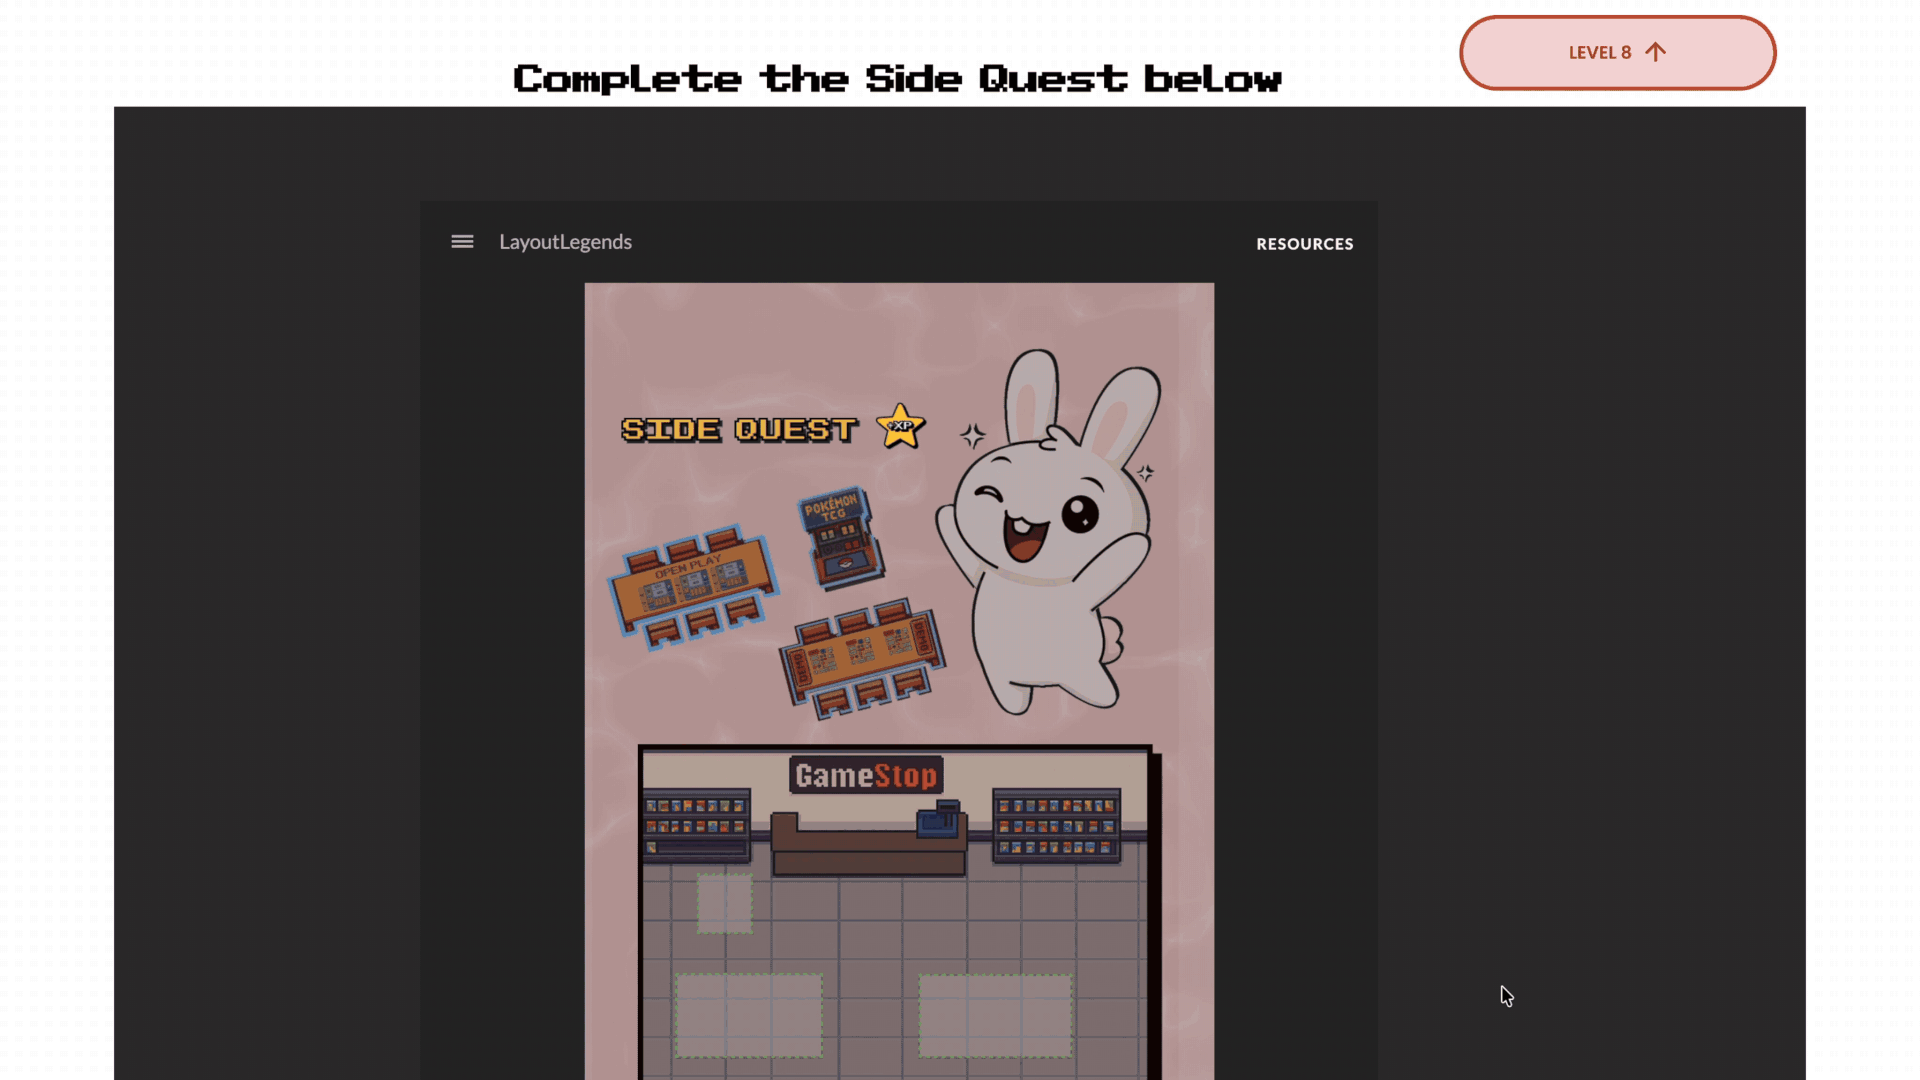Click the up arrow in Level 8 button
The image size is (1920, 1080).
tap(1655, 52)
